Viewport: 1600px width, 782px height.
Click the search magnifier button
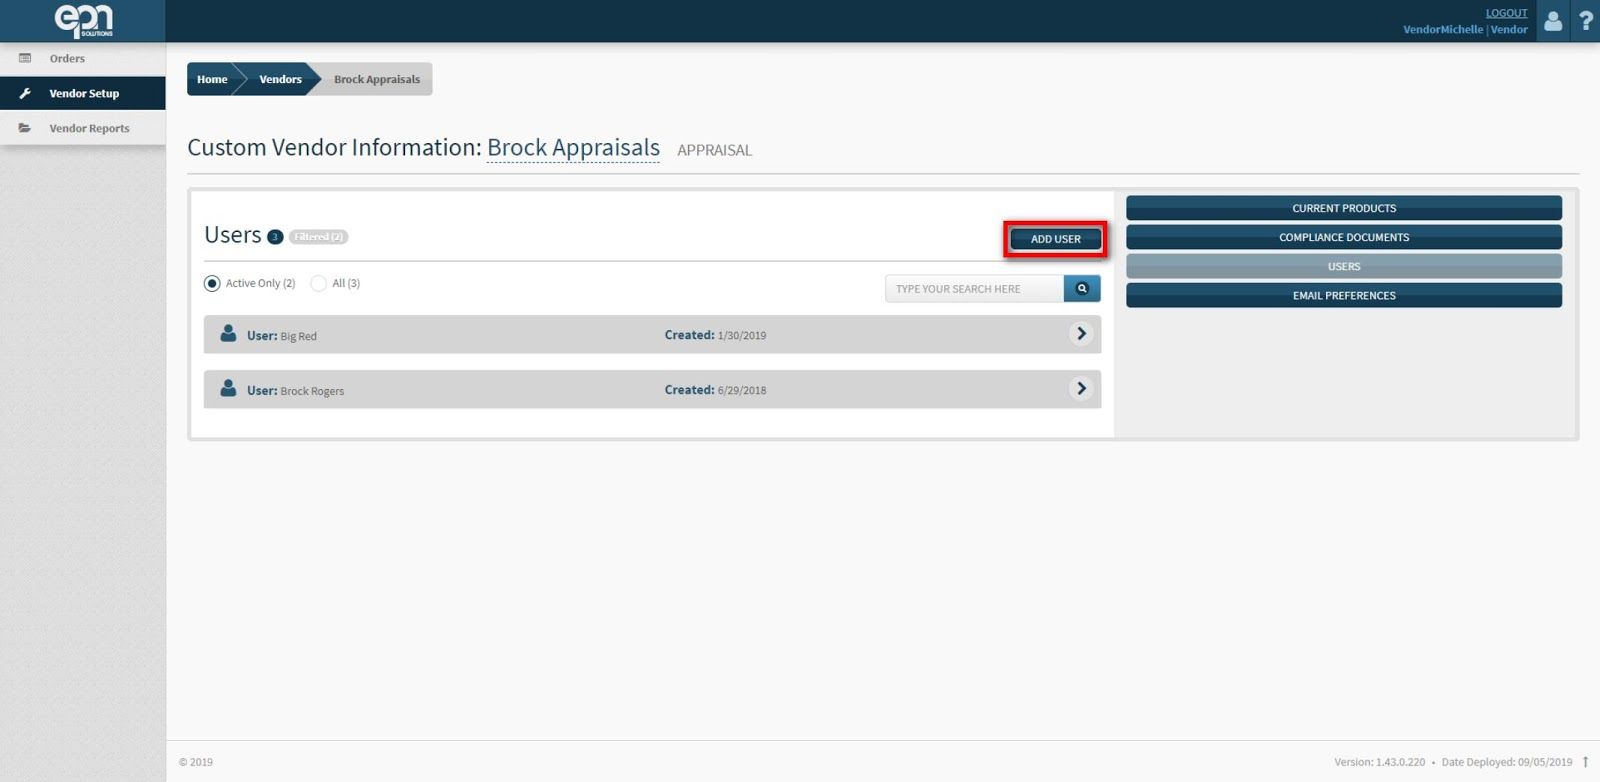tap(1082, 289)
